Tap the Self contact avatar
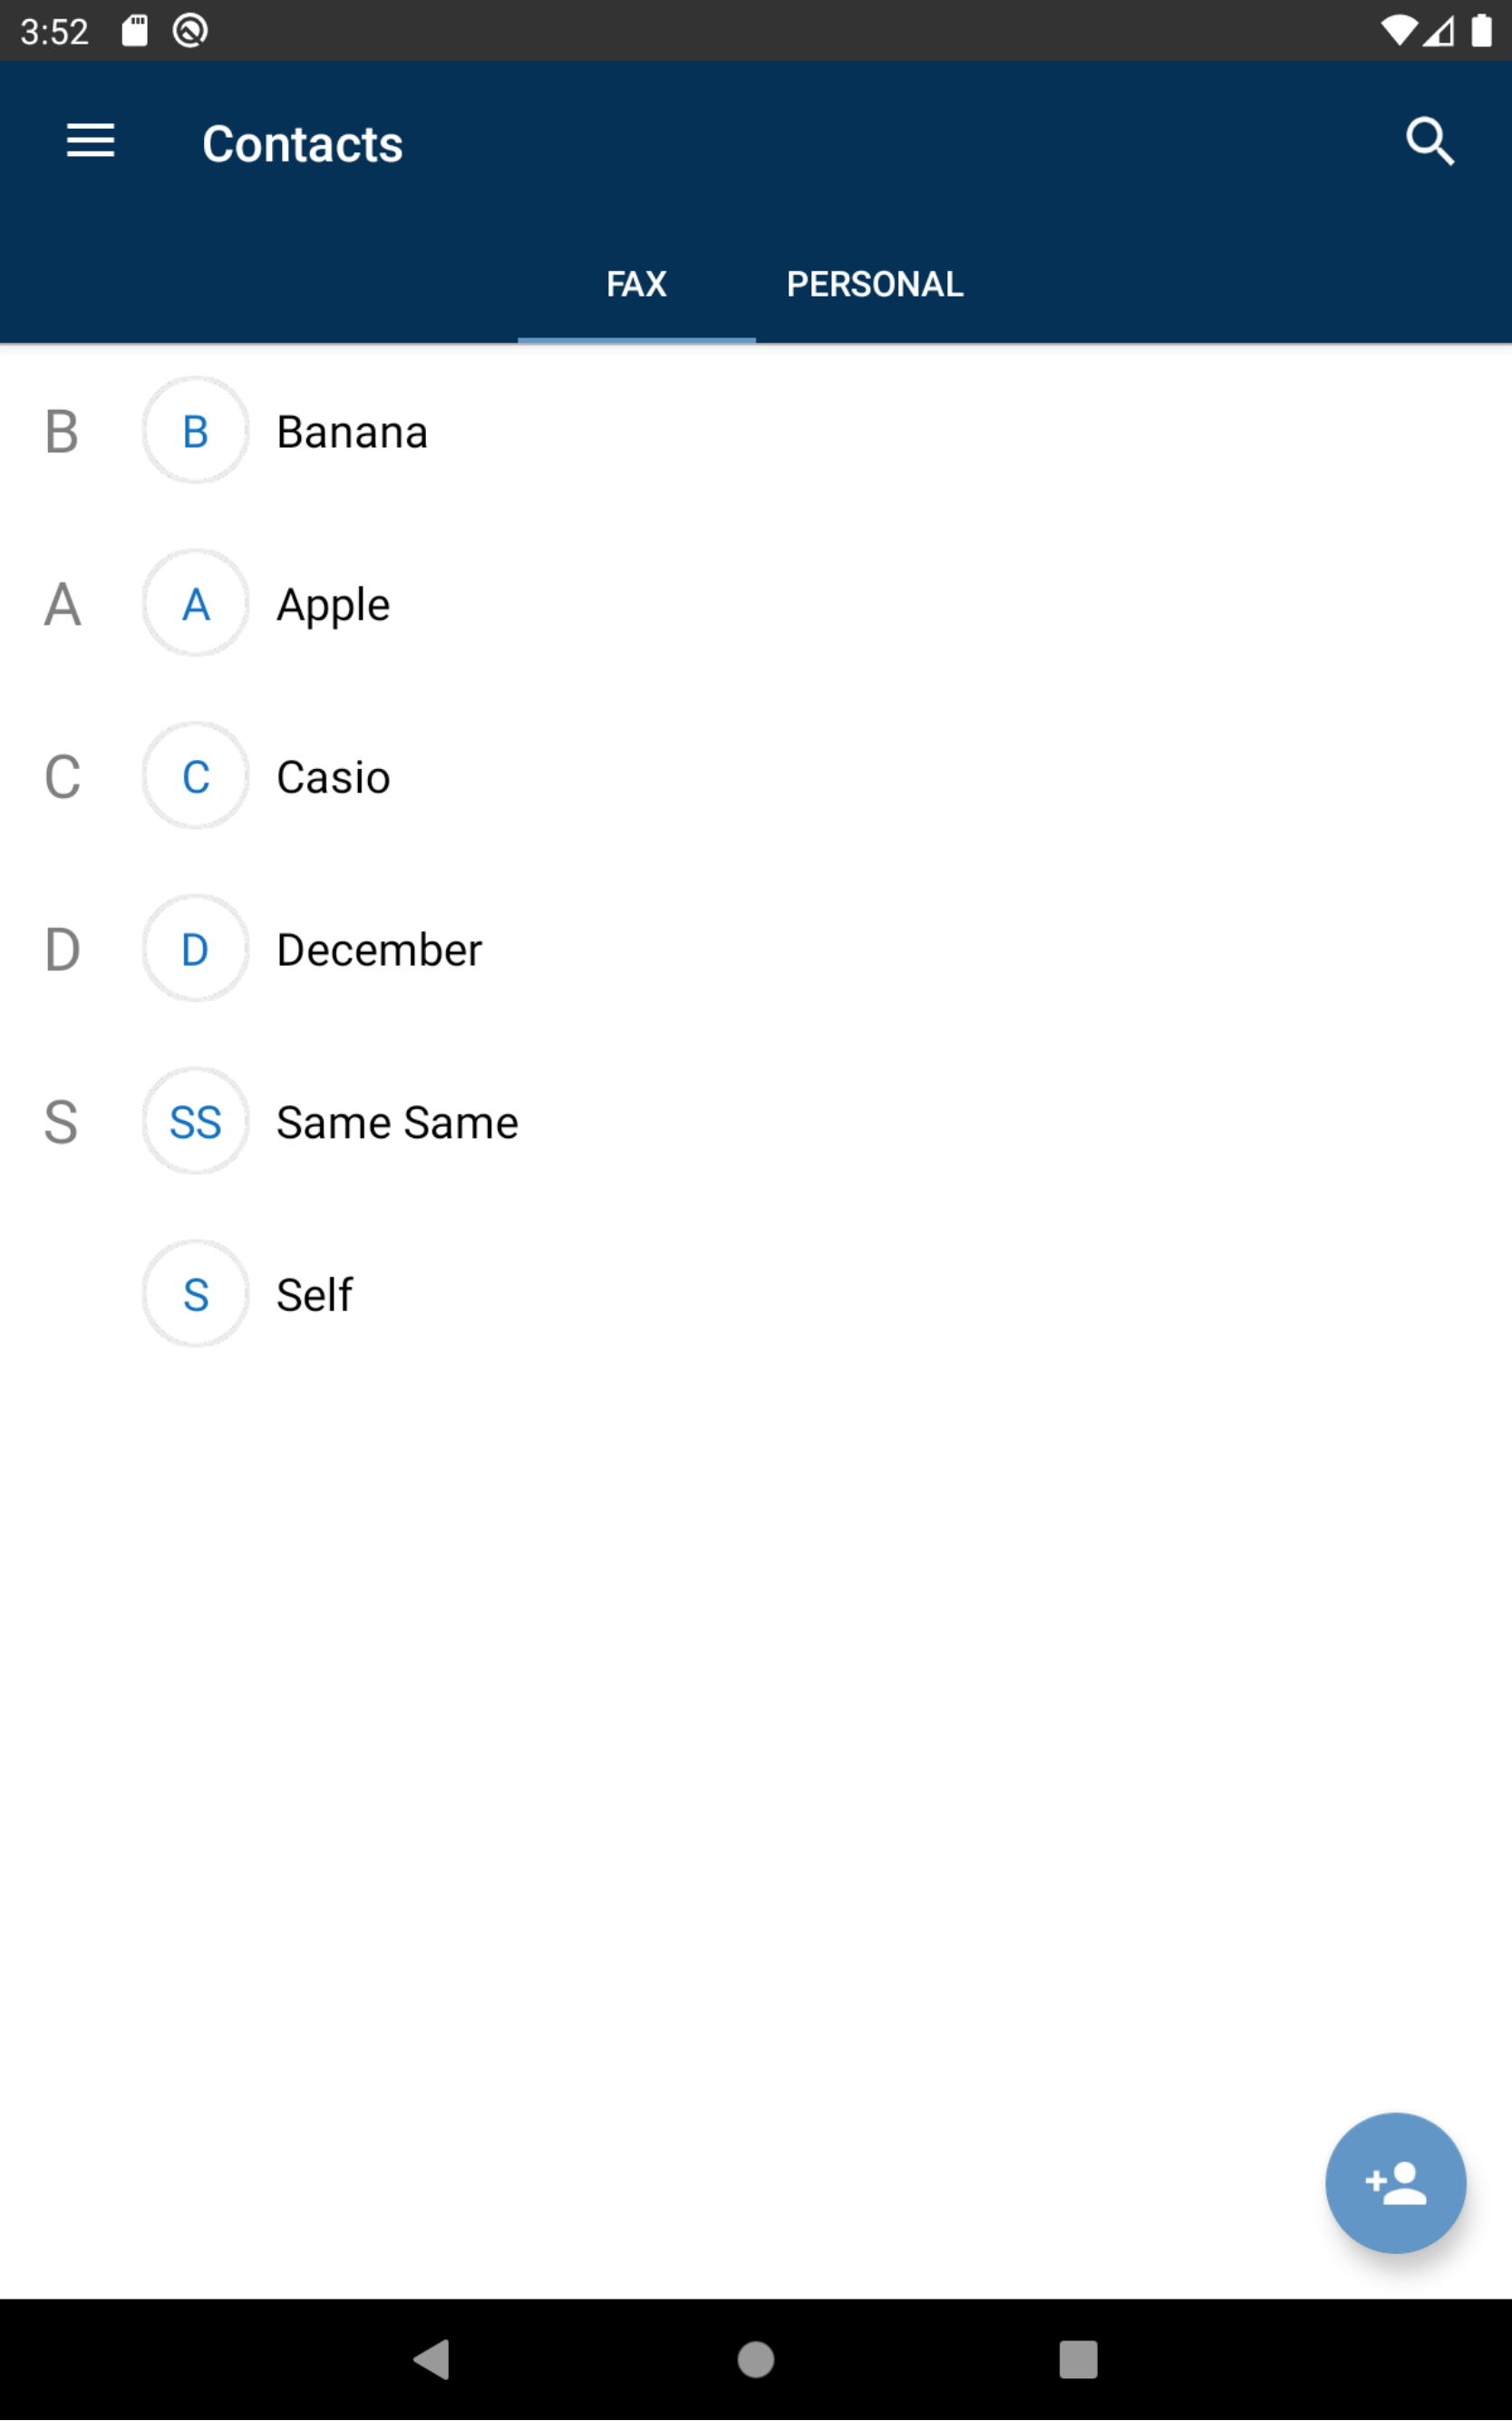The image size is (1512, 2421). point(195,1295)
